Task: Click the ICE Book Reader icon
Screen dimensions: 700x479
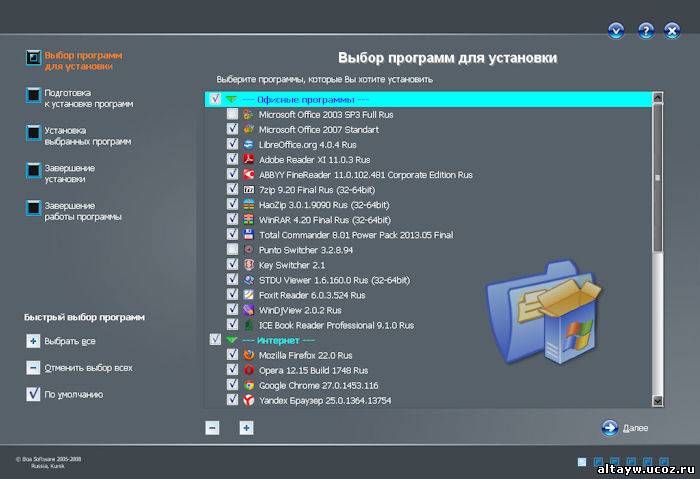Action: [x=248, y=325]
